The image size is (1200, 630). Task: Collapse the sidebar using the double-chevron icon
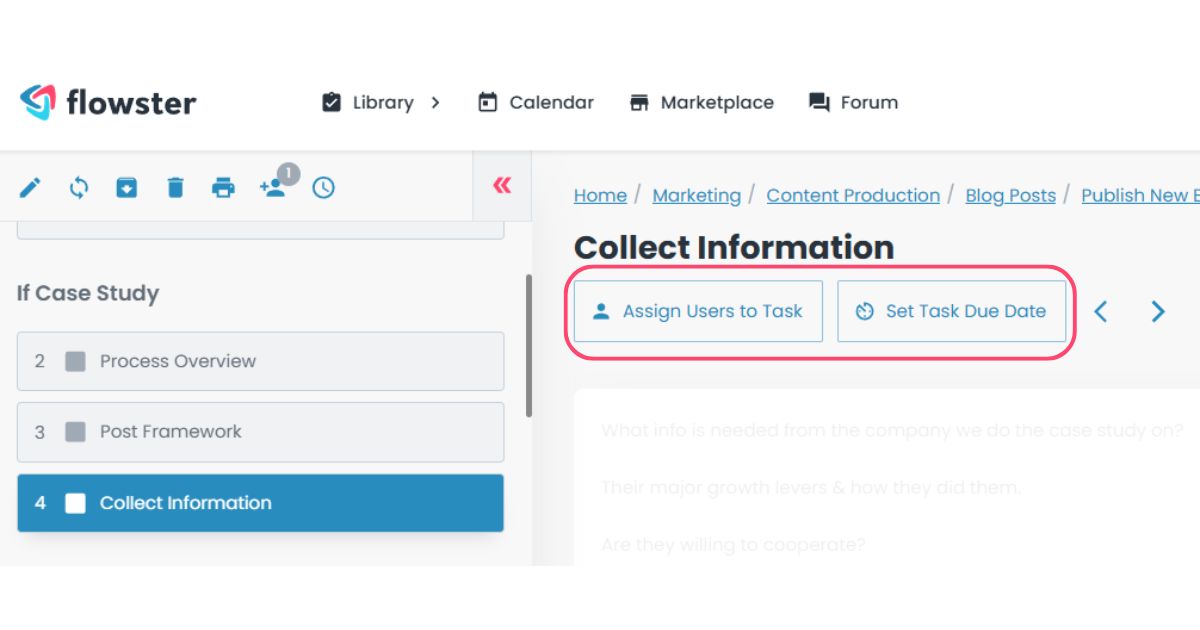pos(501,185)
